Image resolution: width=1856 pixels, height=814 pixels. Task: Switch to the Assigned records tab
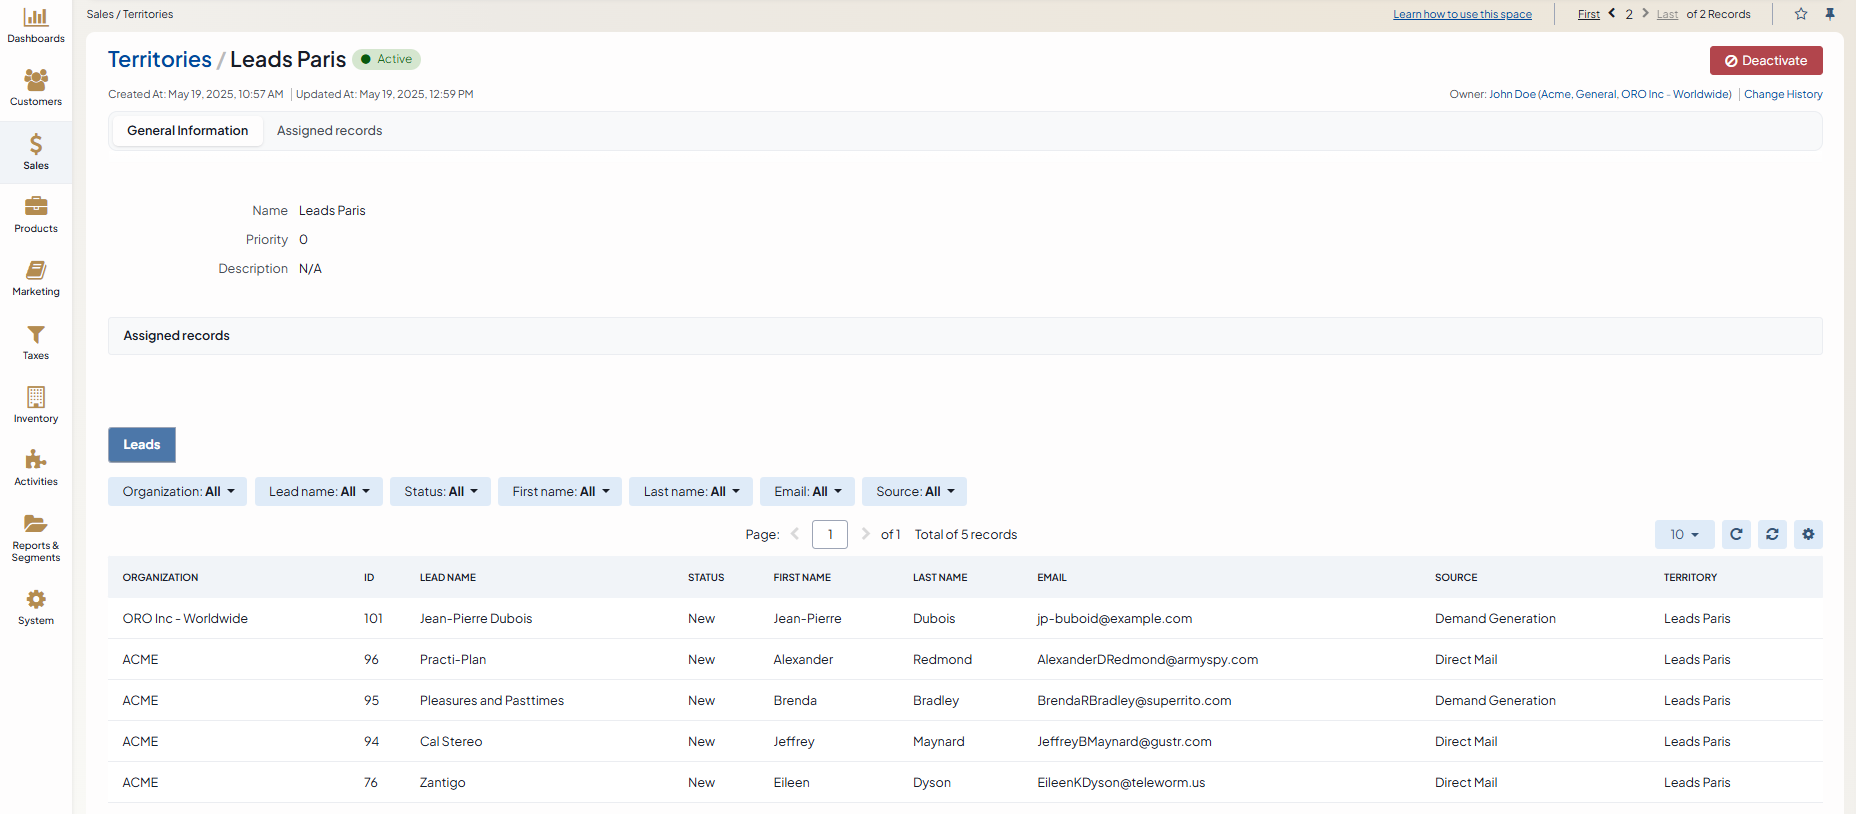pyautogui.click(x=329, y=131)
